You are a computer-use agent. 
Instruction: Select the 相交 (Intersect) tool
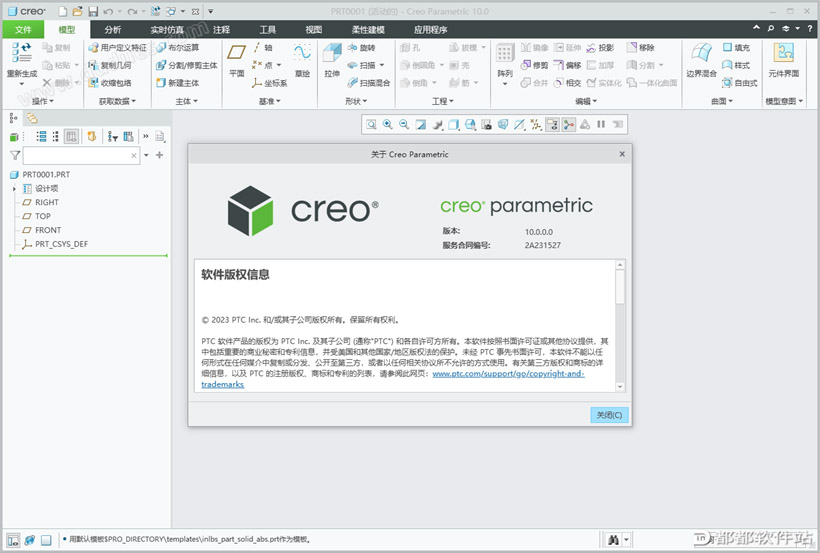pos(567,83)
